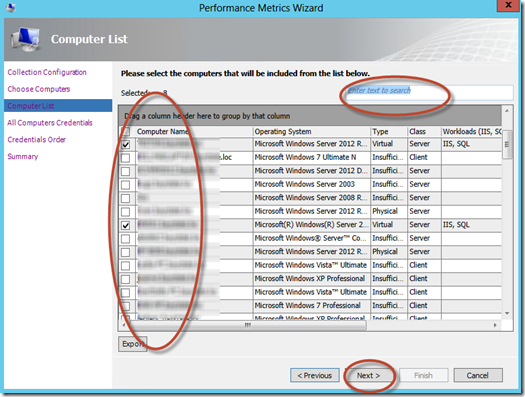Image resolution: width=525 pixels, height=397 pixels.
Task: Click the Cancel button
Action: pyautogui.click(x=478, y=376)
